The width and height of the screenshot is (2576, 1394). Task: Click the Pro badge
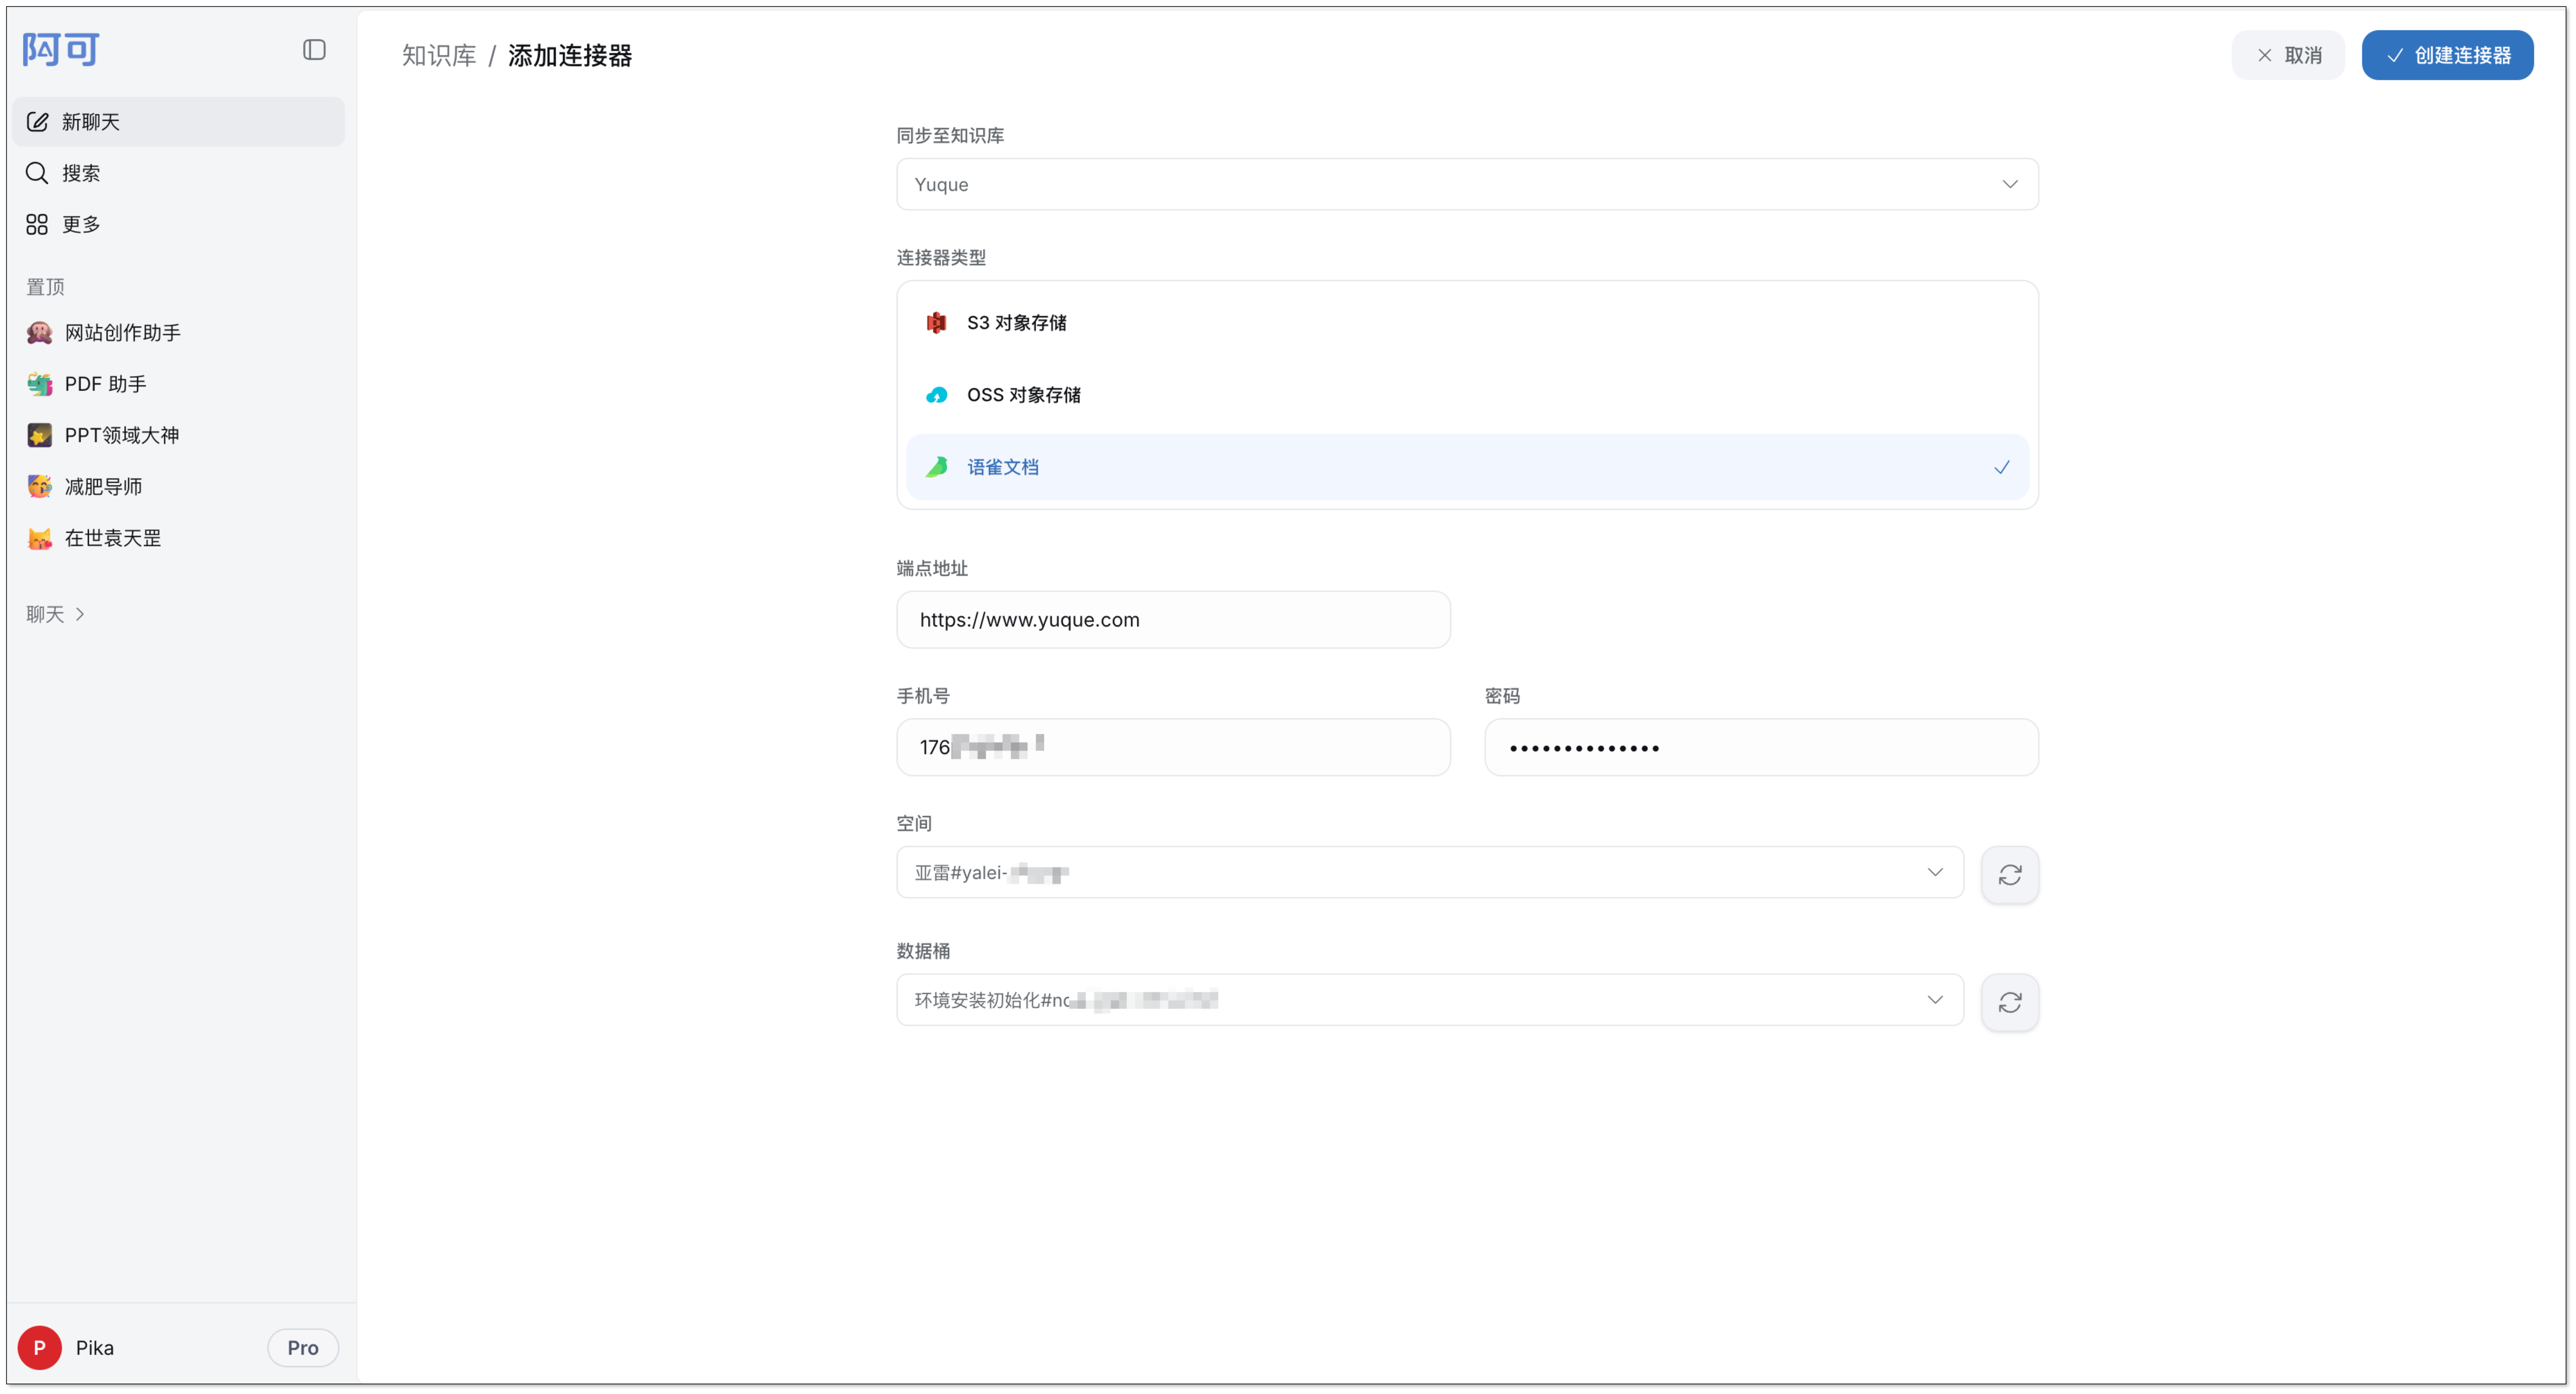[x=303, y=1348]
